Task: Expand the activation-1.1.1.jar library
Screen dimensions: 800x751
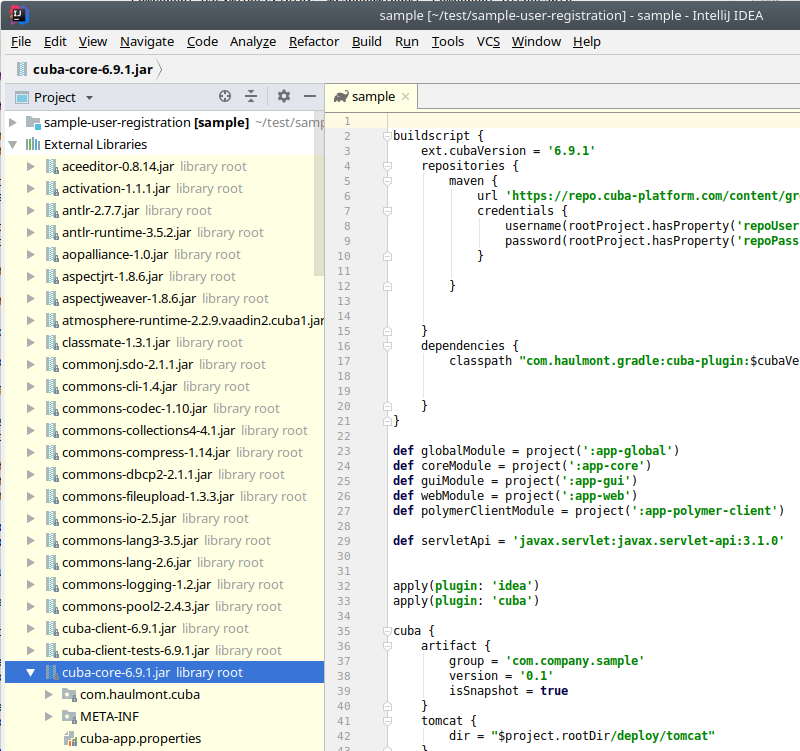Action: coord(31,188)
